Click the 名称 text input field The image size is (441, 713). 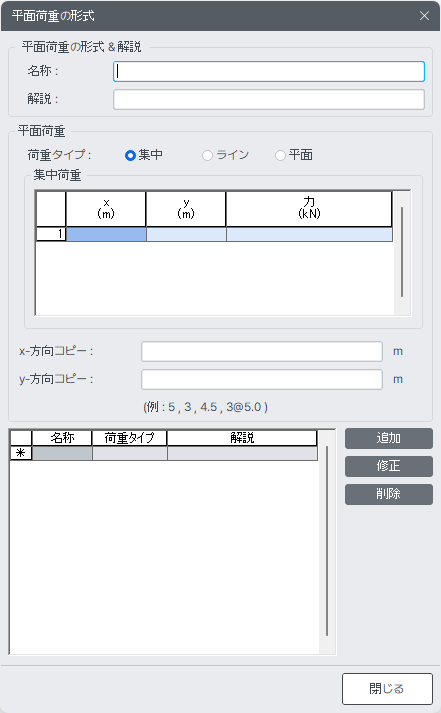click(269, 71)
